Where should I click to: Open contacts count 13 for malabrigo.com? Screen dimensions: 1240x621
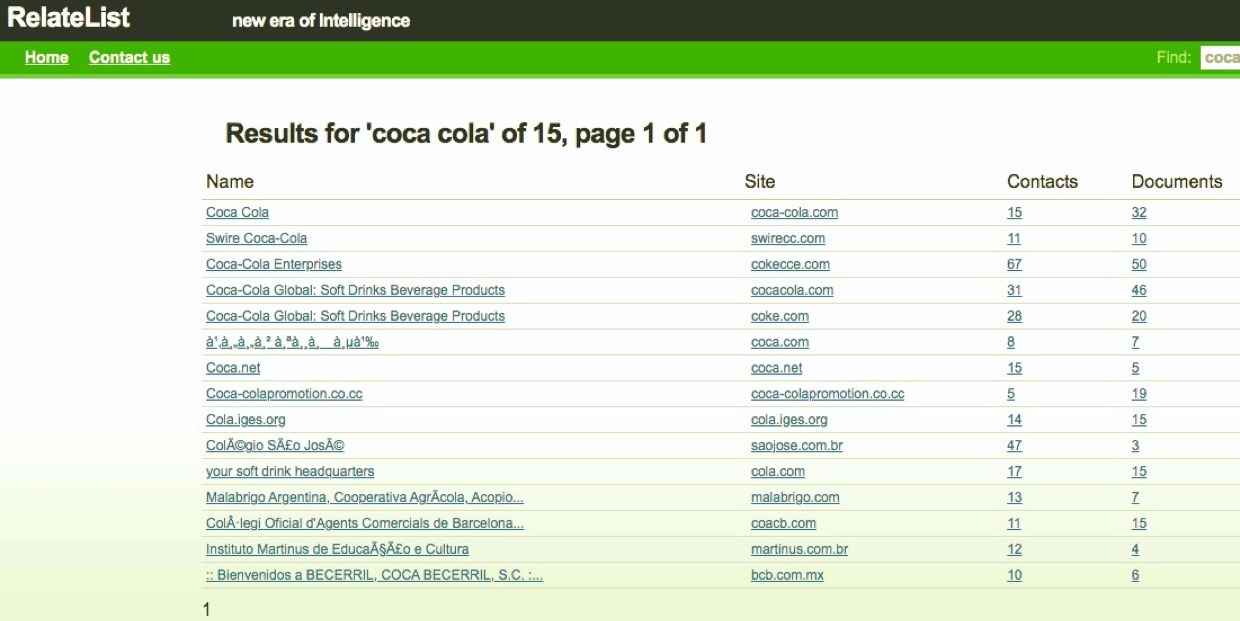1014,498
